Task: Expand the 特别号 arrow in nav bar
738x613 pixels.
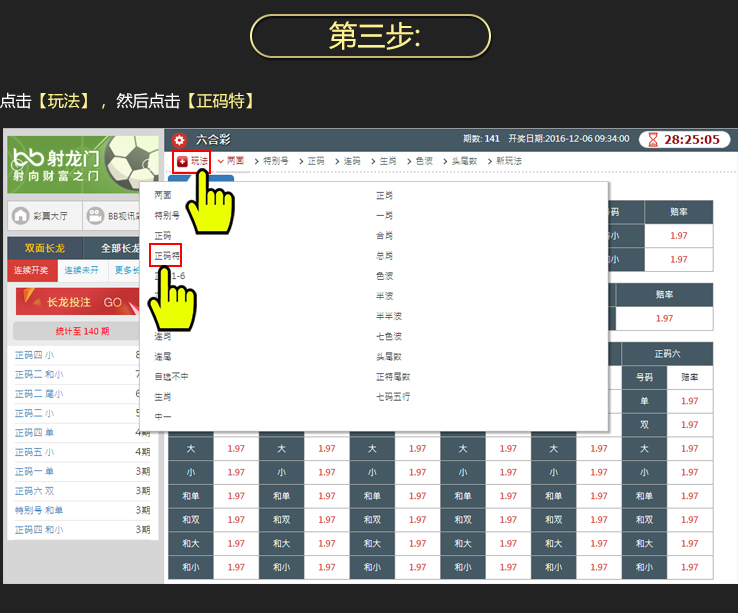Action: click(256, 161)
